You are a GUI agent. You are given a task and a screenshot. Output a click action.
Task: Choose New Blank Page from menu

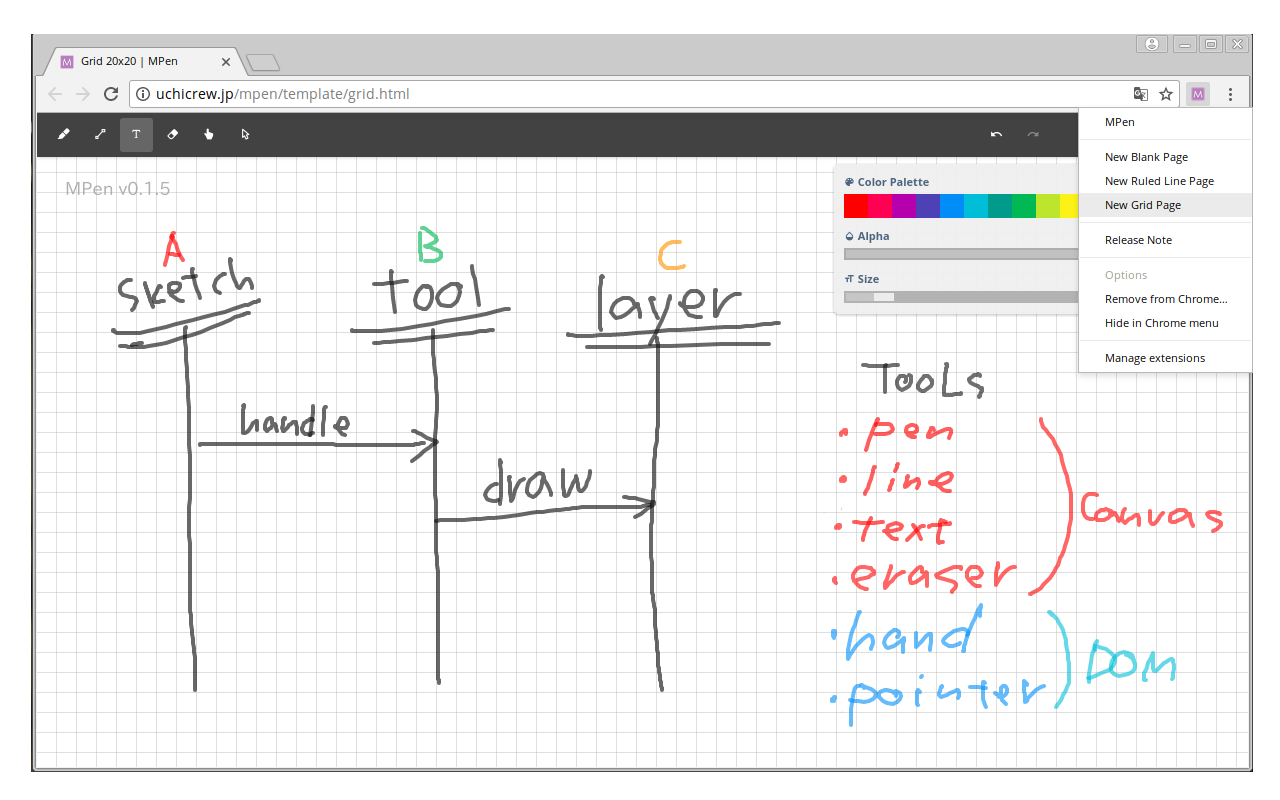pos(1146,157)
